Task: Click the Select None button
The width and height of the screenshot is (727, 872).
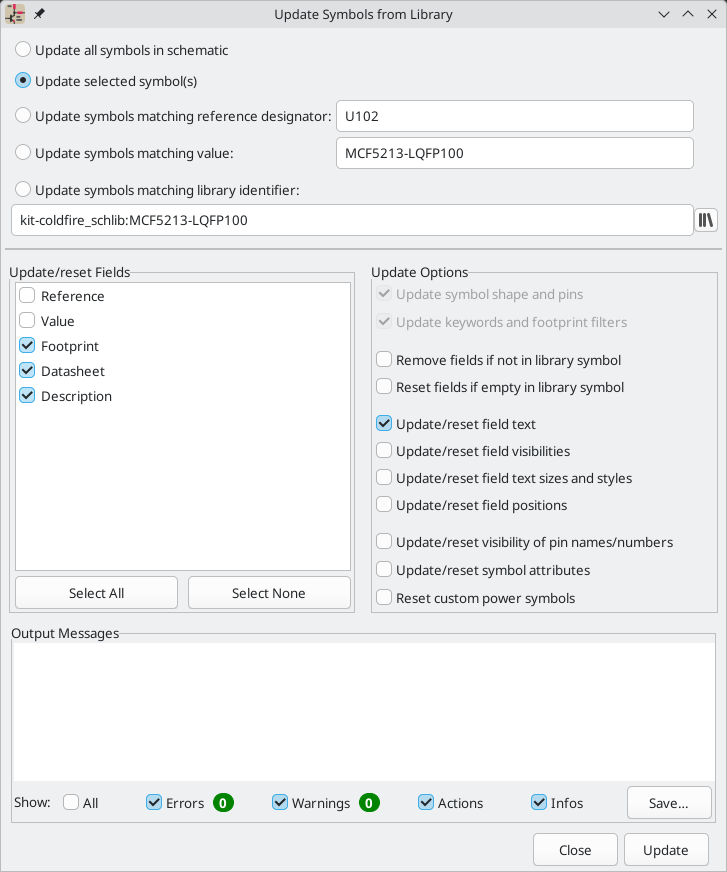Action: (x=269, y=593)
